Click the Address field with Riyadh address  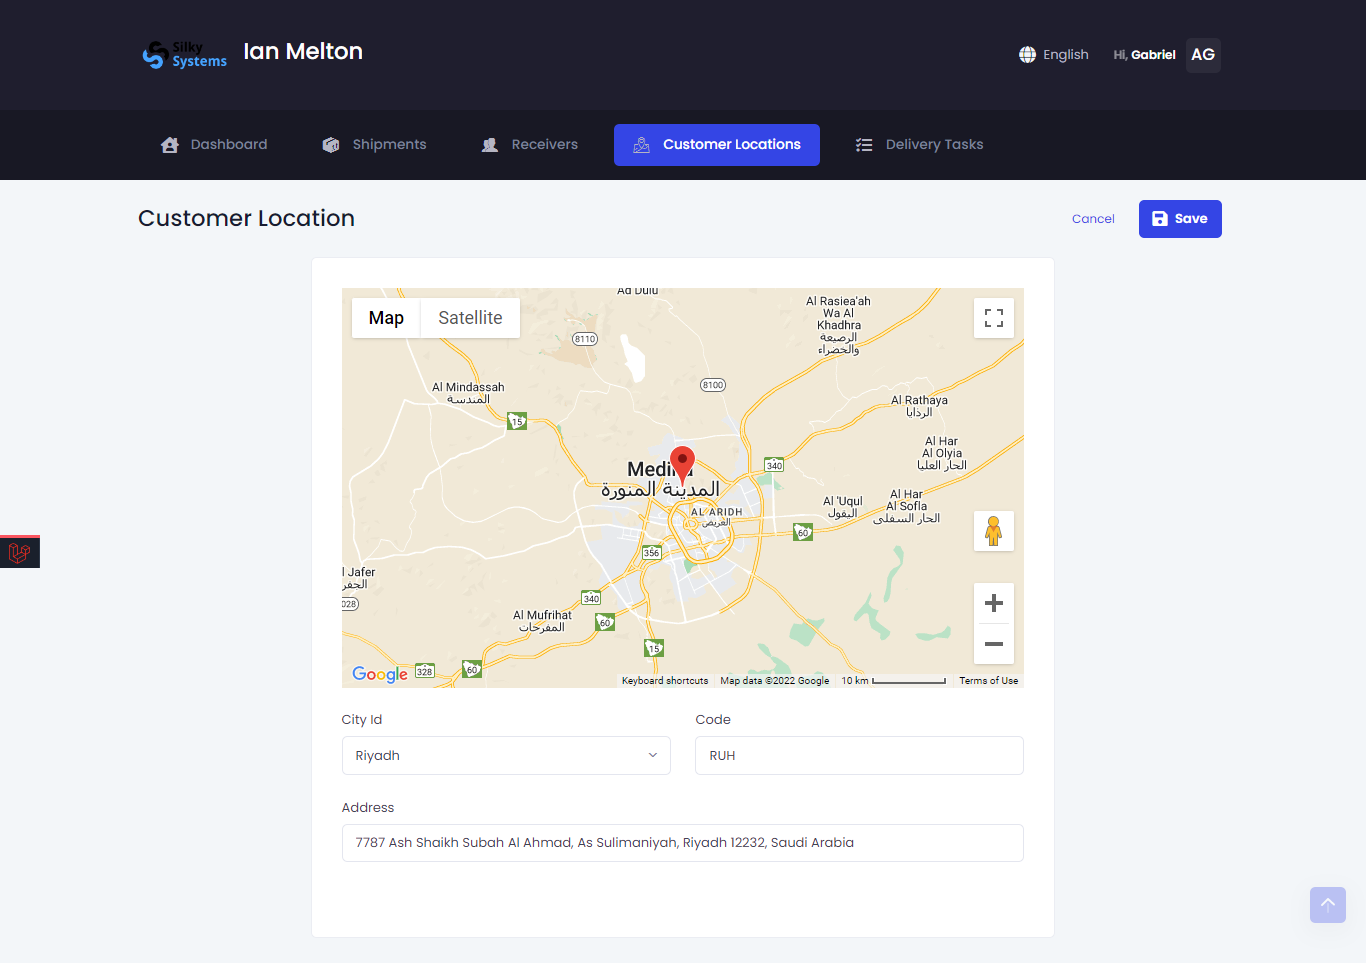click(x=683, y=843)
